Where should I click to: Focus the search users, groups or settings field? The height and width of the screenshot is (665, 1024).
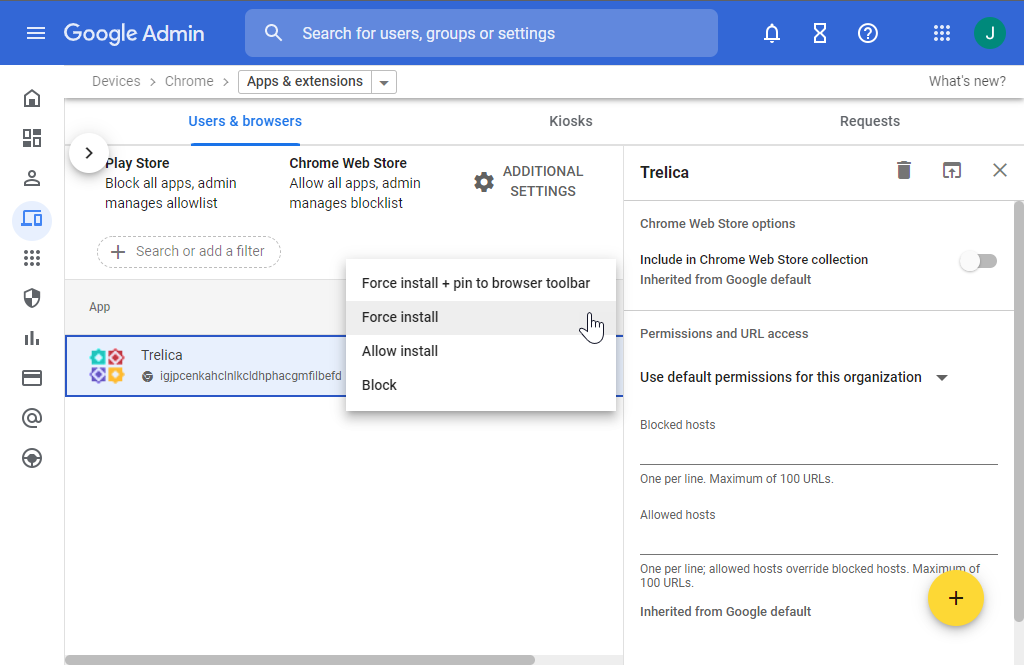click(481, 33)
